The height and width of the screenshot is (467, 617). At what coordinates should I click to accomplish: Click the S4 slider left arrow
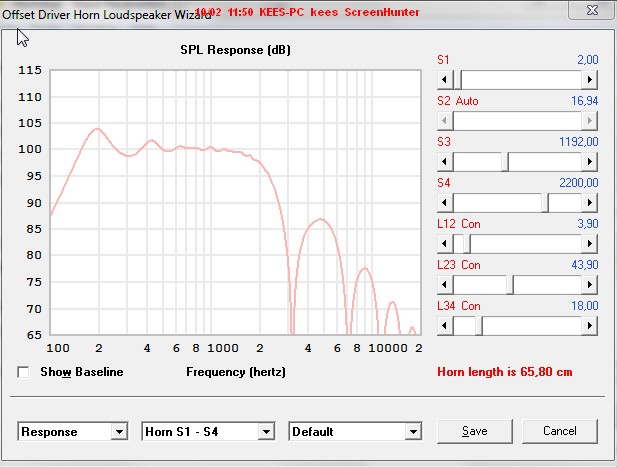(445, 203)
